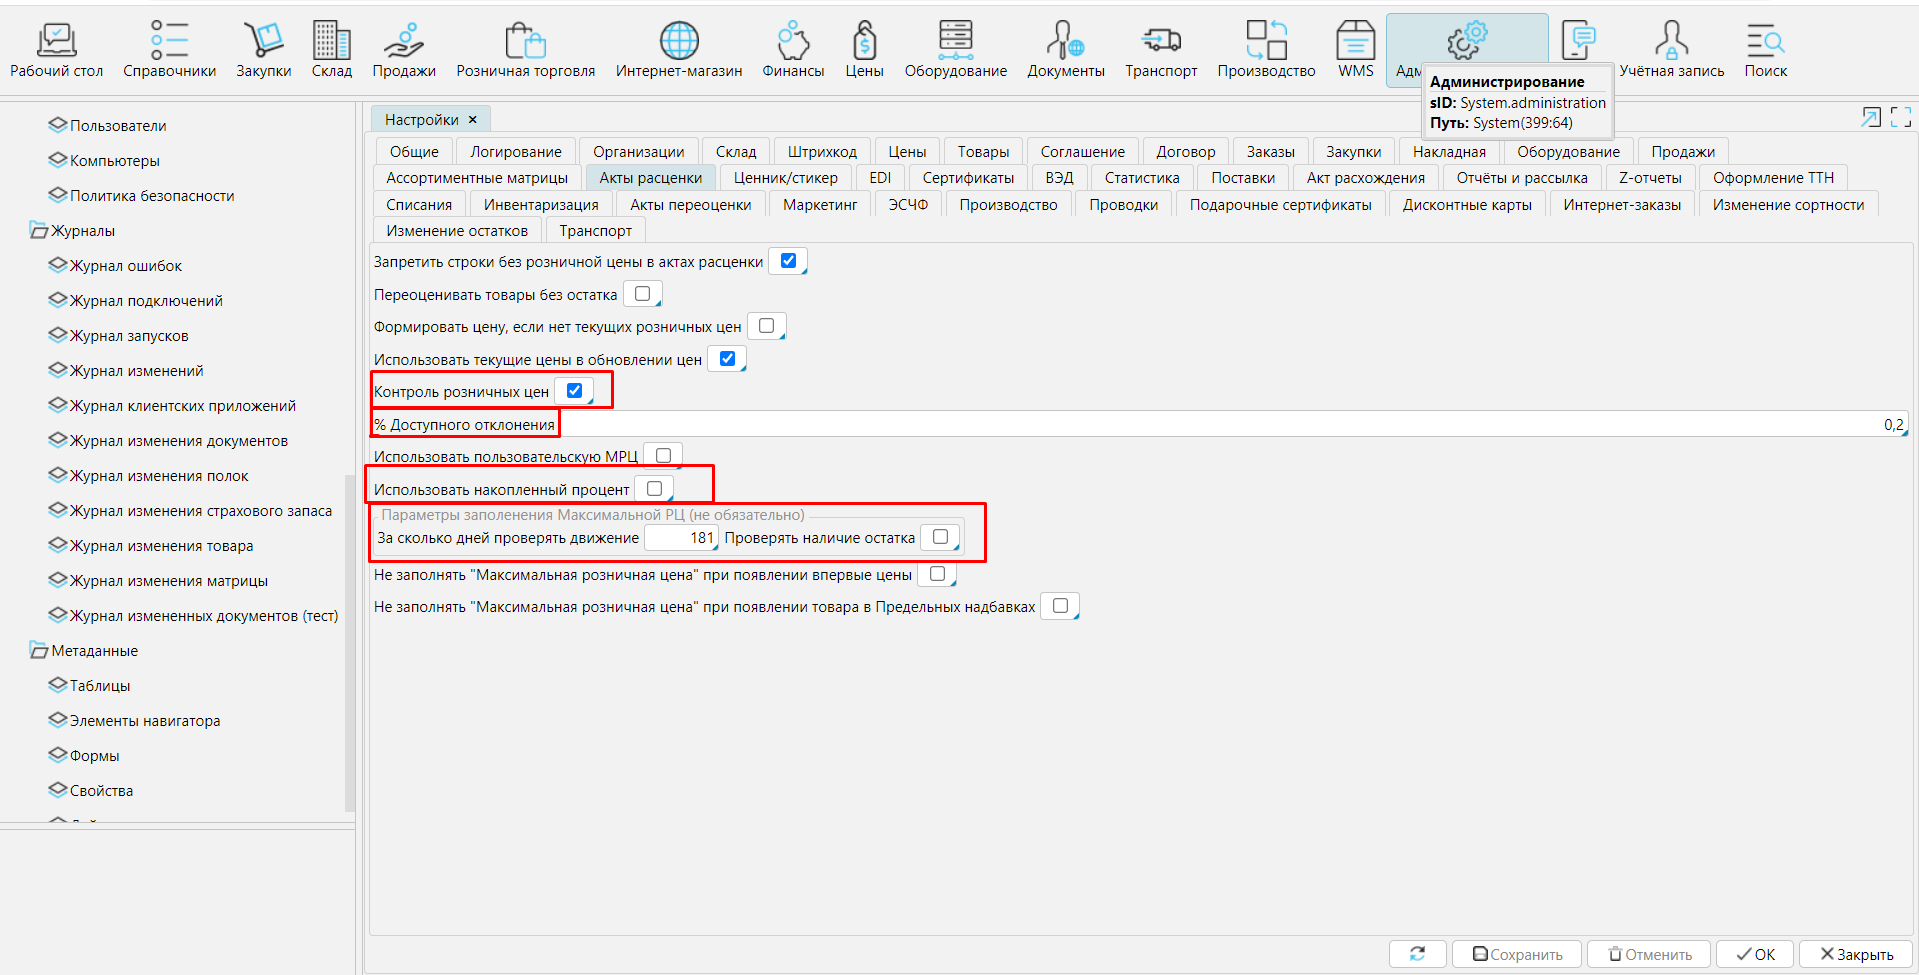Click the refresh icon button at bottom
This screenshot has width=1919, height=975.
pyautogui.click(x=1417, y=954)
